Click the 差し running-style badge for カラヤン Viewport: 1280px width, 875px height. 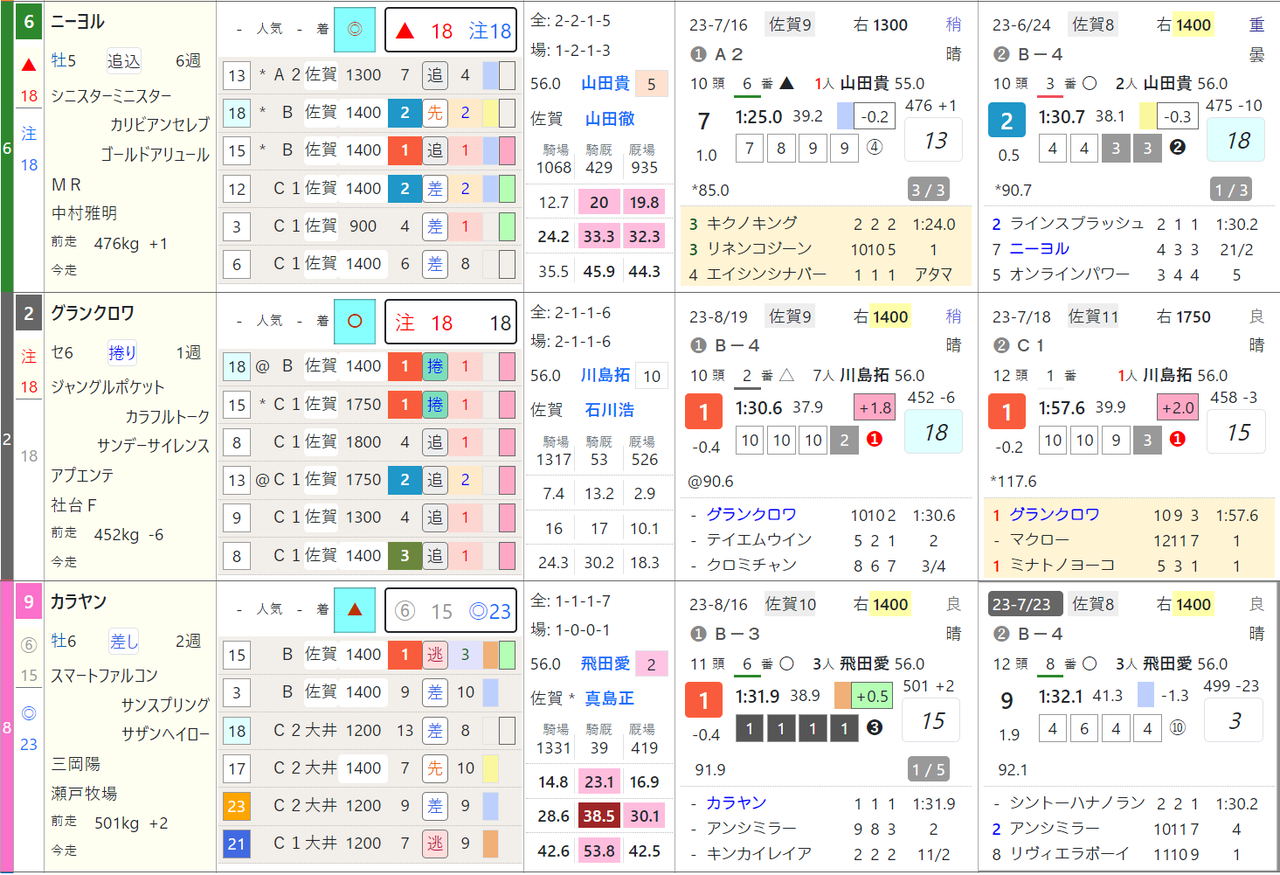[x=123, y=641]
